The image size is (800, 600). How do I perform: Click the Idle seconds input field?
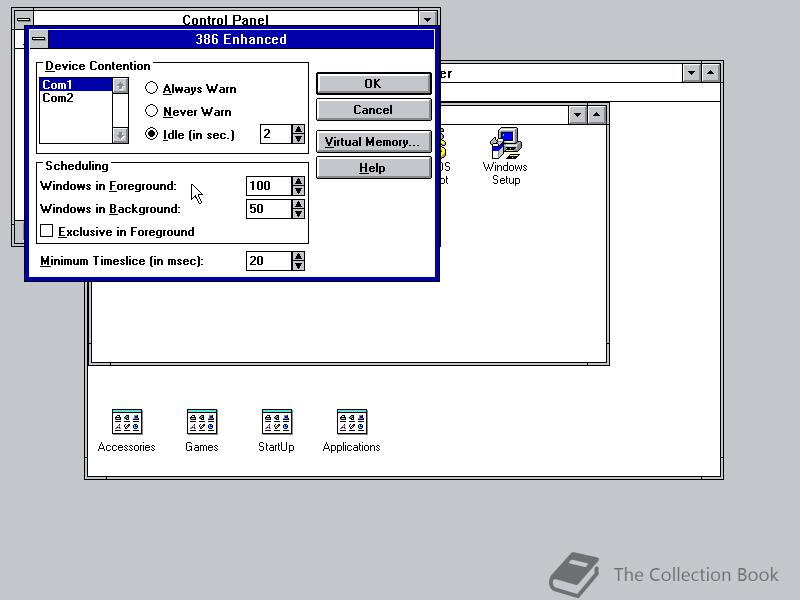[276, 134]
